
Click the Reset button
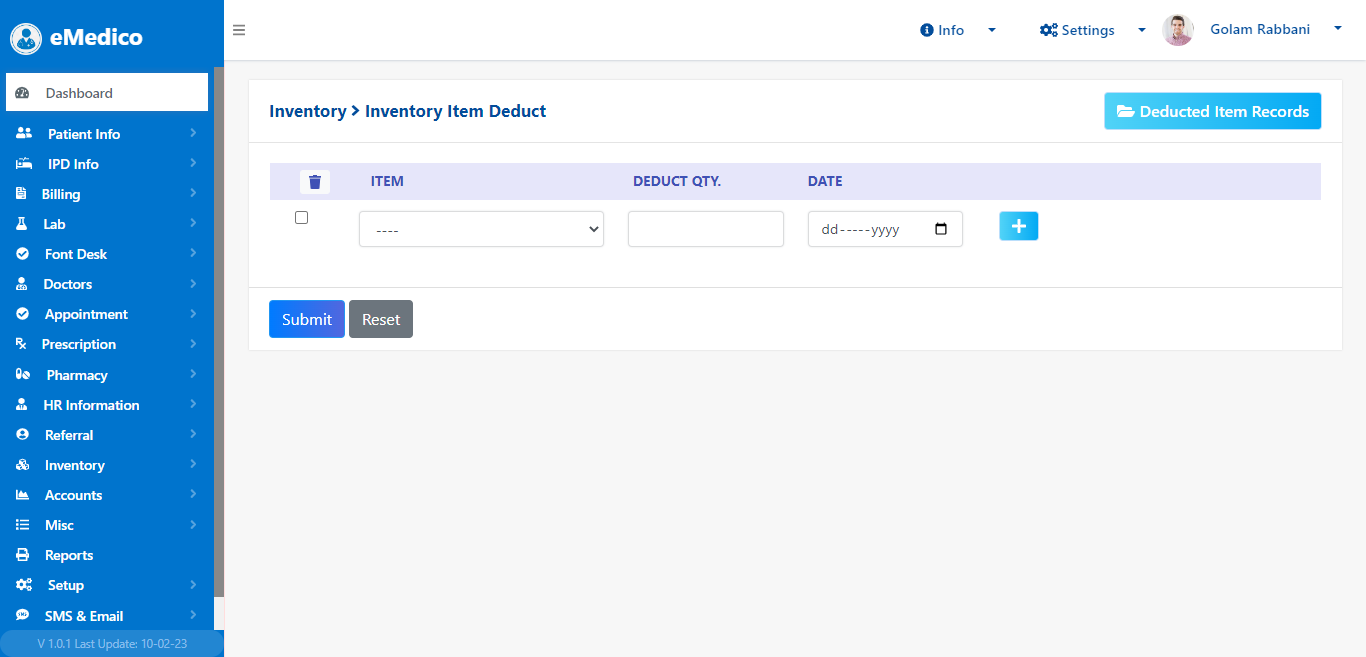coord(381,319)
